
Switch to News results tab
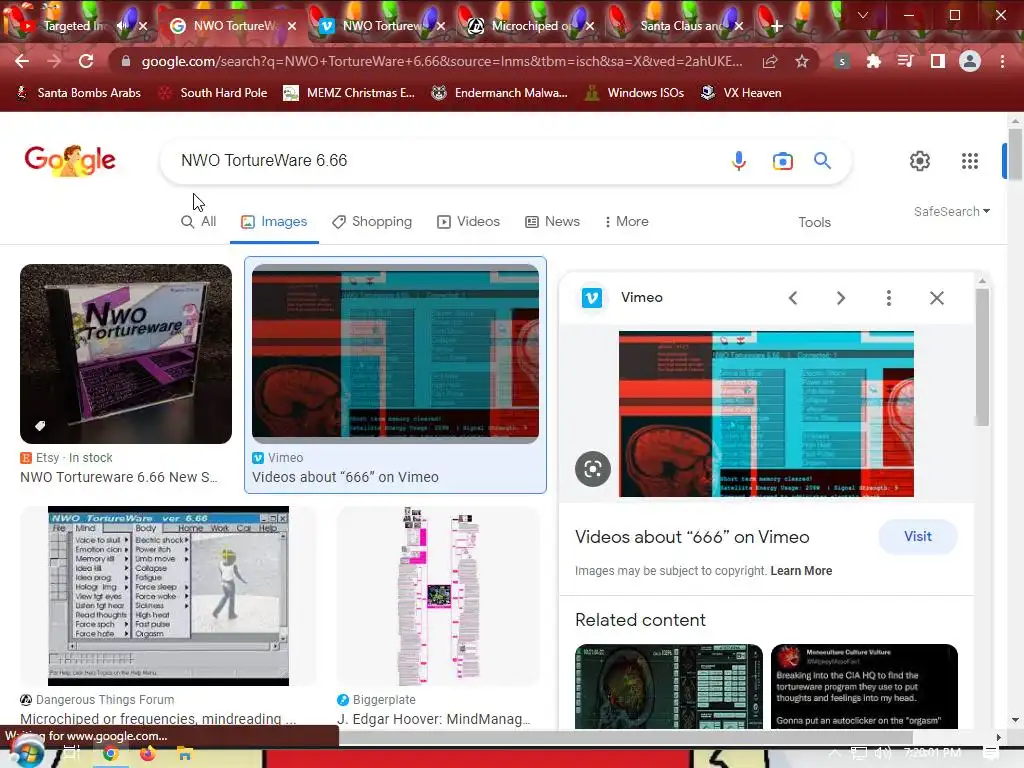552,221
